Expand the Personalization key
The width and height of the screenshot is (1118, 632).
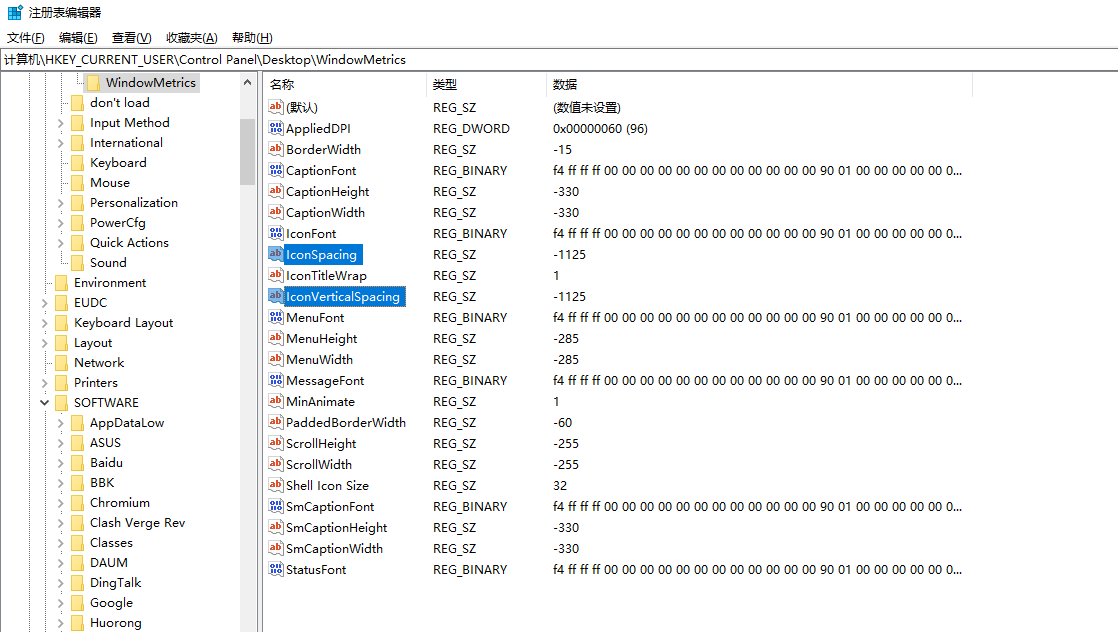click(x=61, y=203)
